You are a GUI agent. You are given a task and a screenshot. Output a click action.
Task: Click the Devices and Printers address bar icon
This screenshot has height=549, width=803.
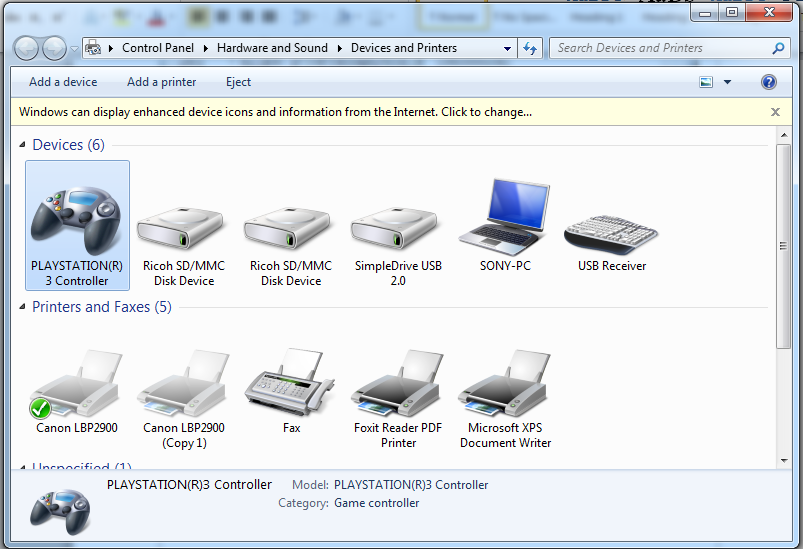(93, 48)
